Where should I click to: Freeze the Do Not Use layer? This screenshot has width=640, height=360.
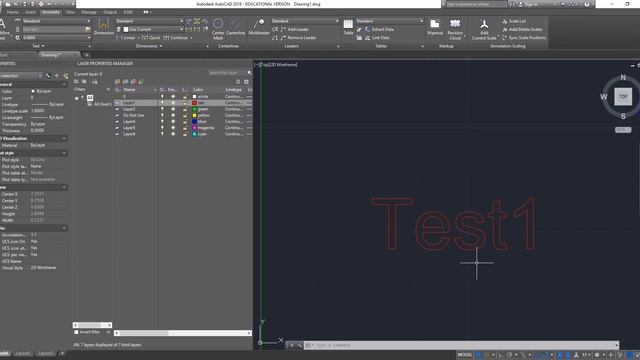pos(173,115)
